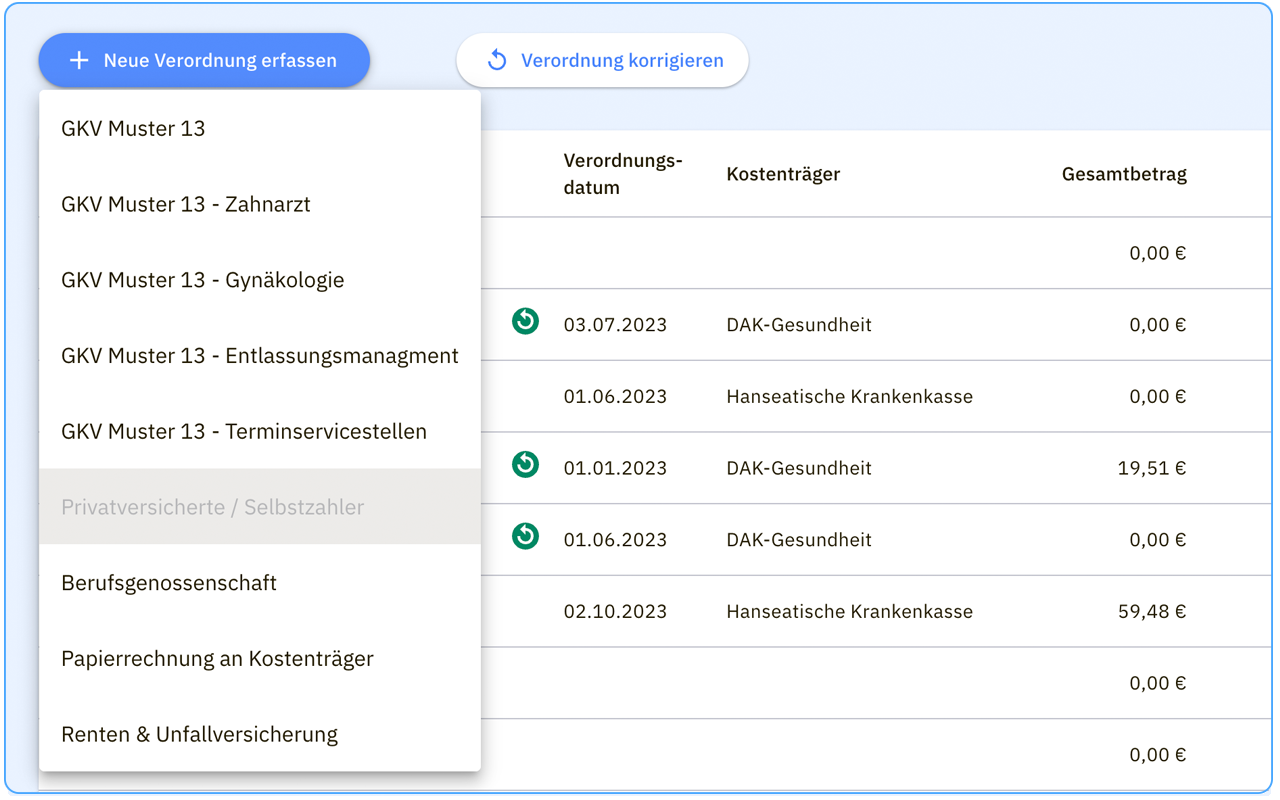1280x800 pixels.
Task: Select GKV Muster 13 from the dropdown
Action: [133, 128]
